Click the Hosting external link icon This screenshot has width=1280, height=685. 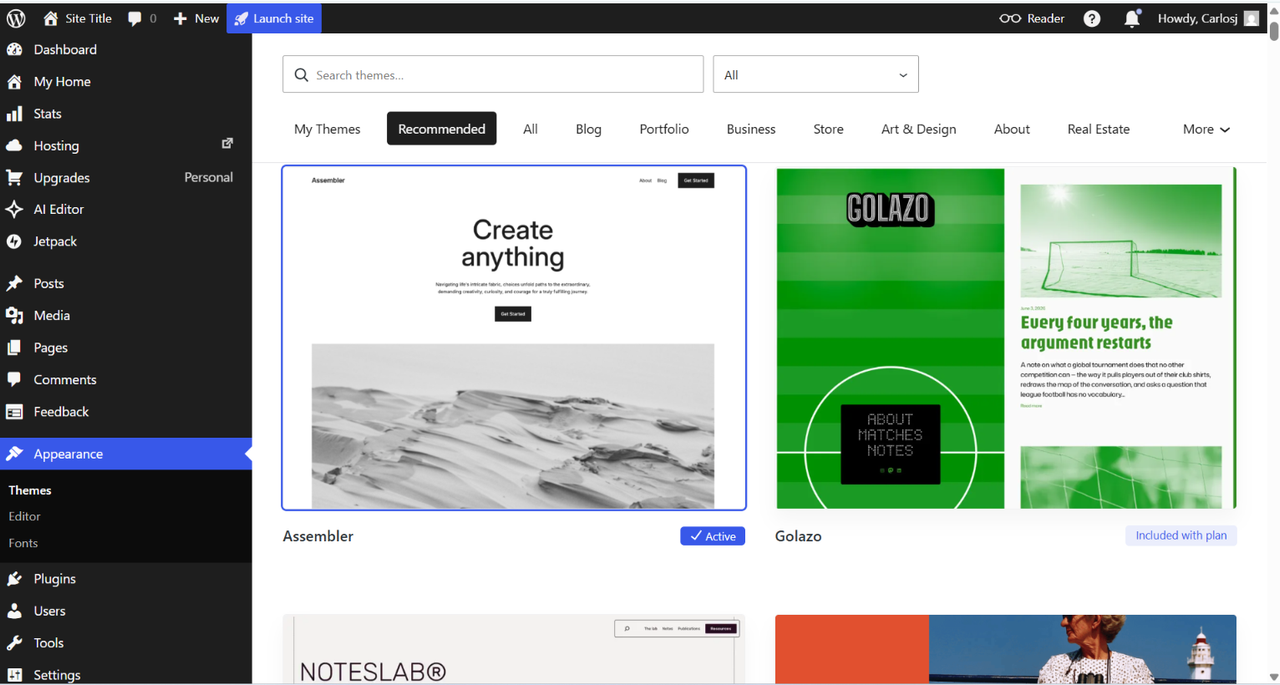tap(227, 144)
